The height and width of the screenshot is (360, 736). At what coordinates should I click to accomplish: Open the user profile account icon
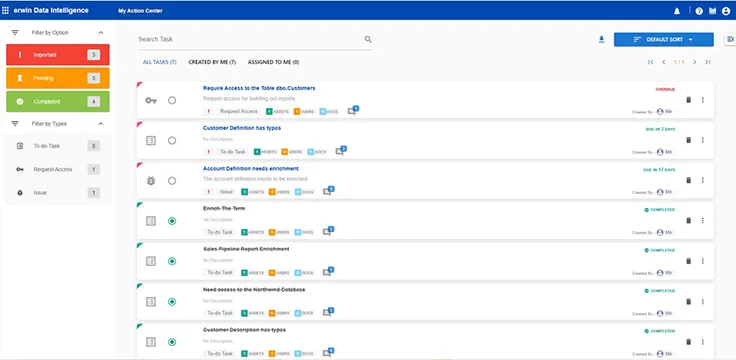tap(726, 11)
